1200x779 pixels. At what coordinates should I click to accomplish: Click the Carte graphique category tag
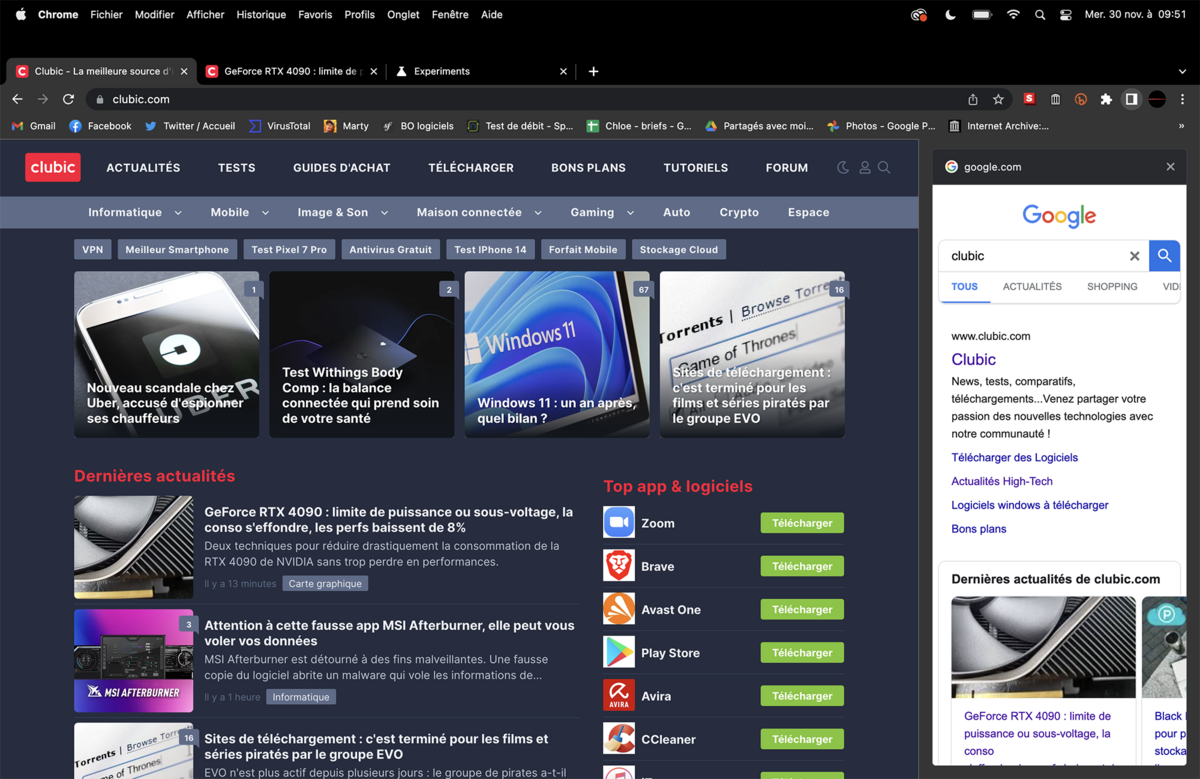coord(325,583)
